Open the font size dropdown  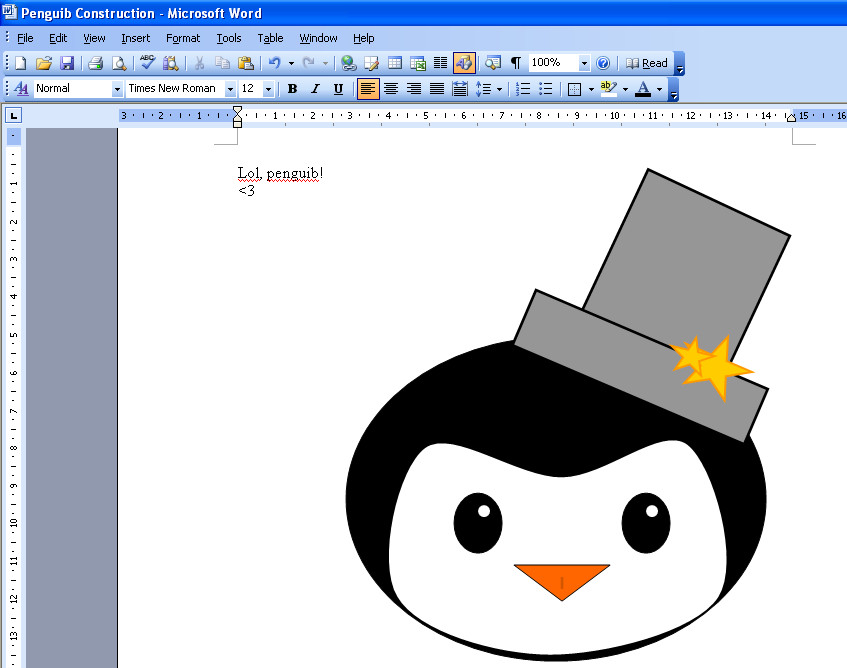coord(268,88)
